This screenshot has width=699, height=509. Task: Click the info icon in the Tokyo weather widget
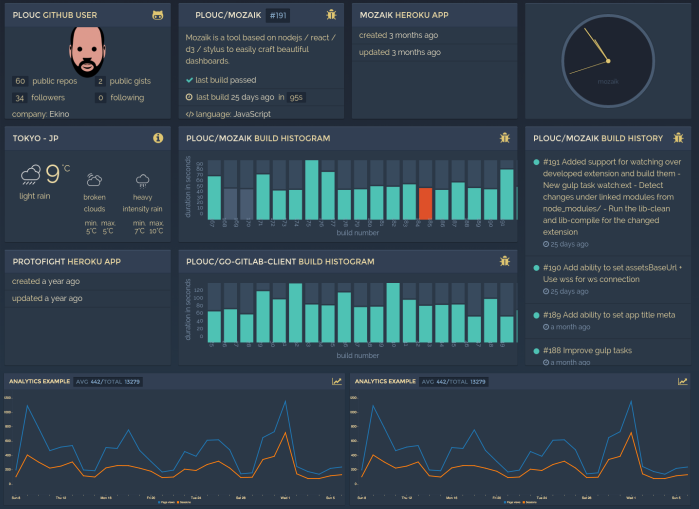pyautogui.click(x=158, y=138)
